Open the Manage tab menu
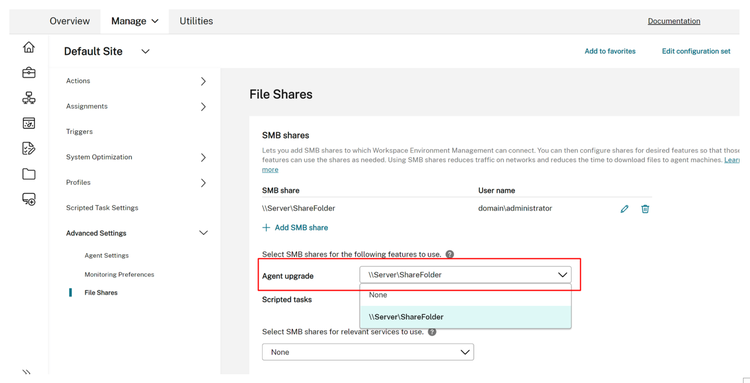The image size is (750, 383). point(134,21)
